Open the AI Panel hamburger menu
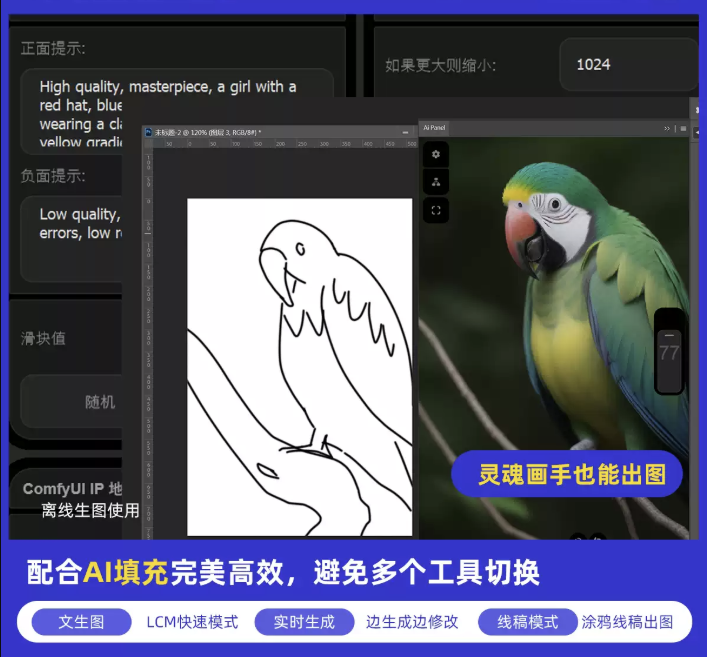 click(683, 129)
